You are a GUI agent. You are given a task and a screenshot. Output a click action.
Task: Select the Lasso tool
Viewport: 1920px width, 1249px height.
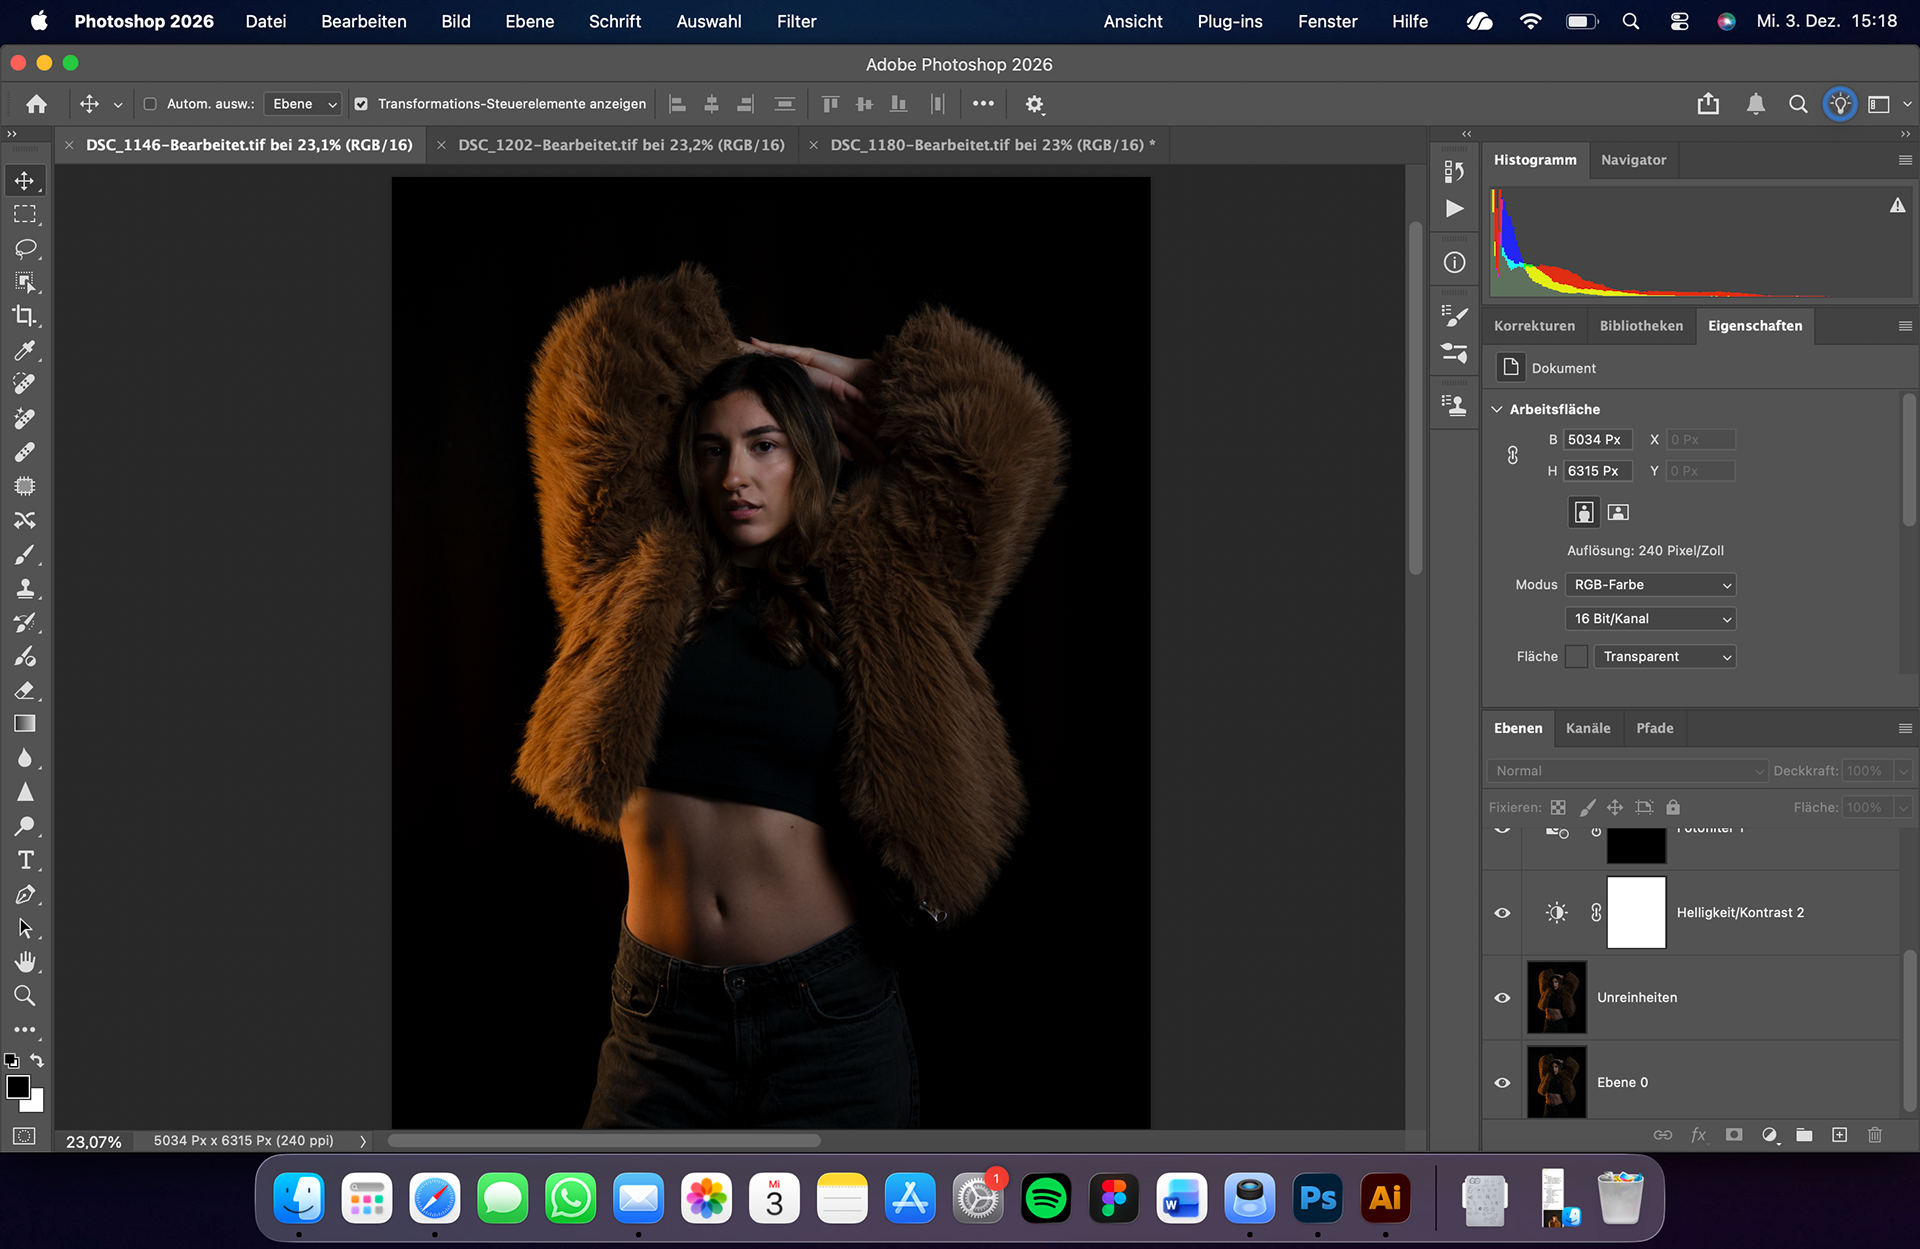click(25, 248)
